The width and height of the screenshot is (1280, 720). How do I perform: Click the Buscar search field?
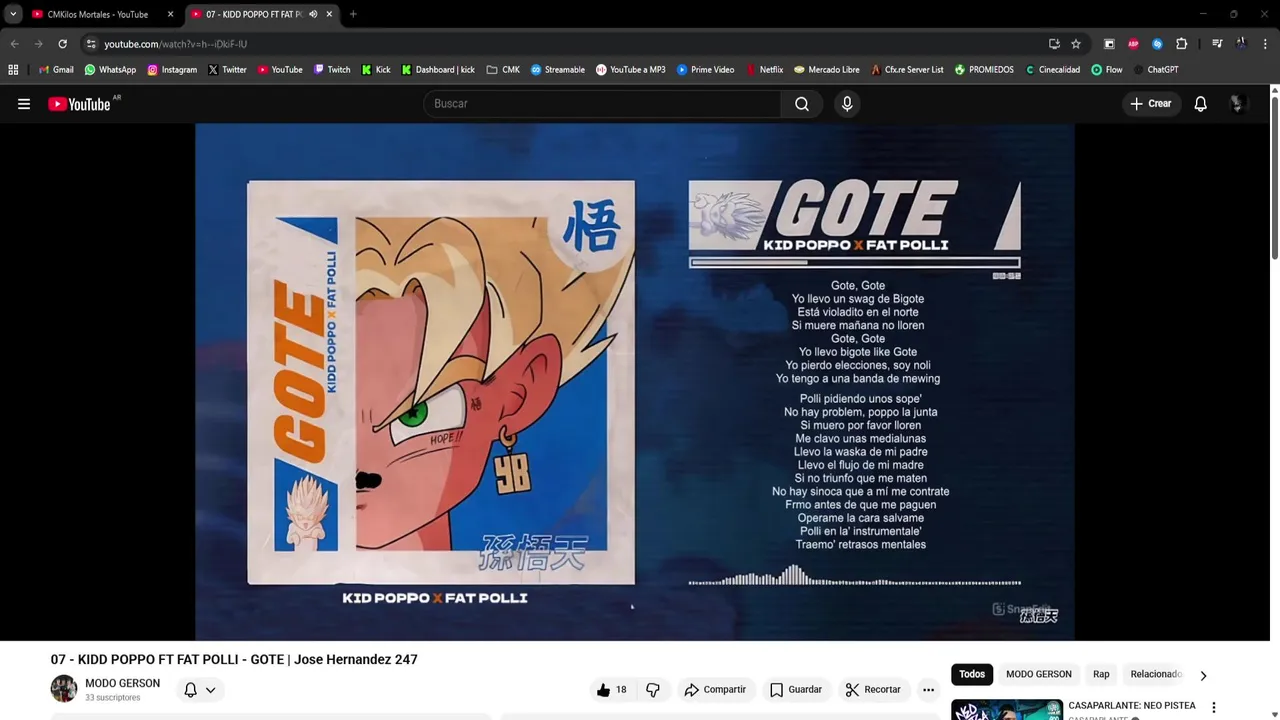tap(603, 104)
